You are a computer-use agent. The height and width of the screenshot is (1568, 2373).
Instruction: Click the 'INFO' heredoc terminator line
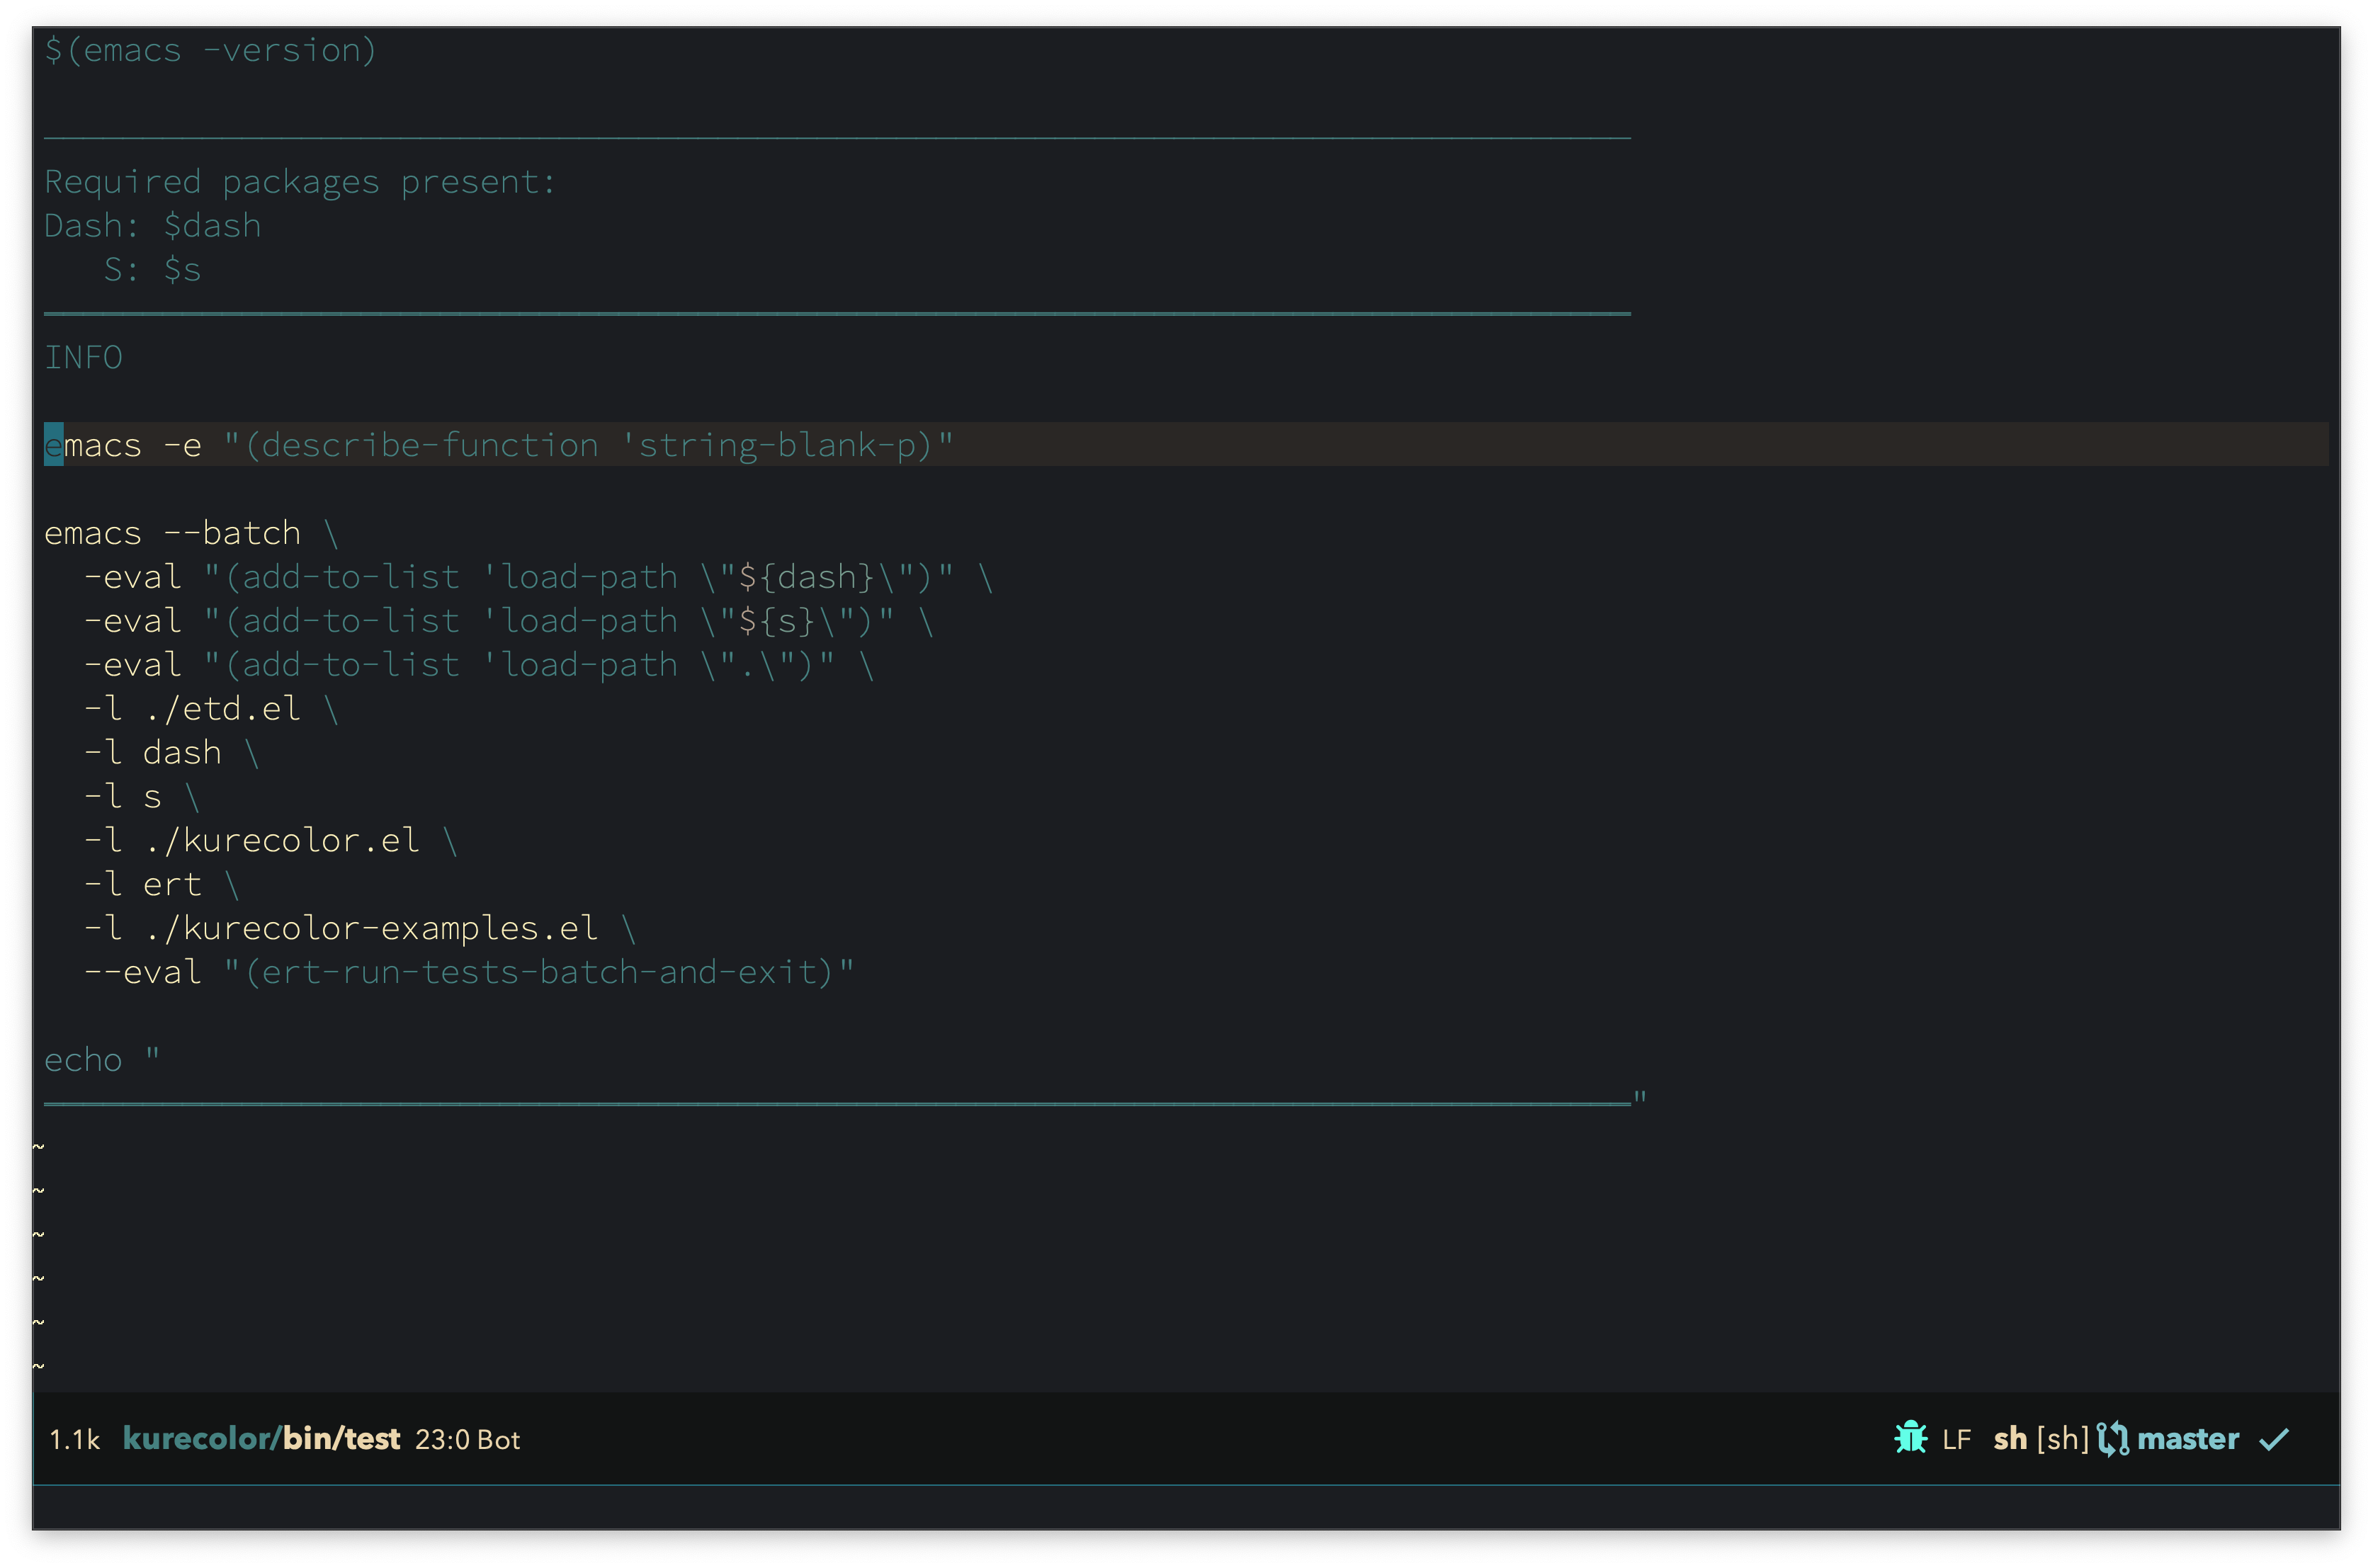coord(84,357)
